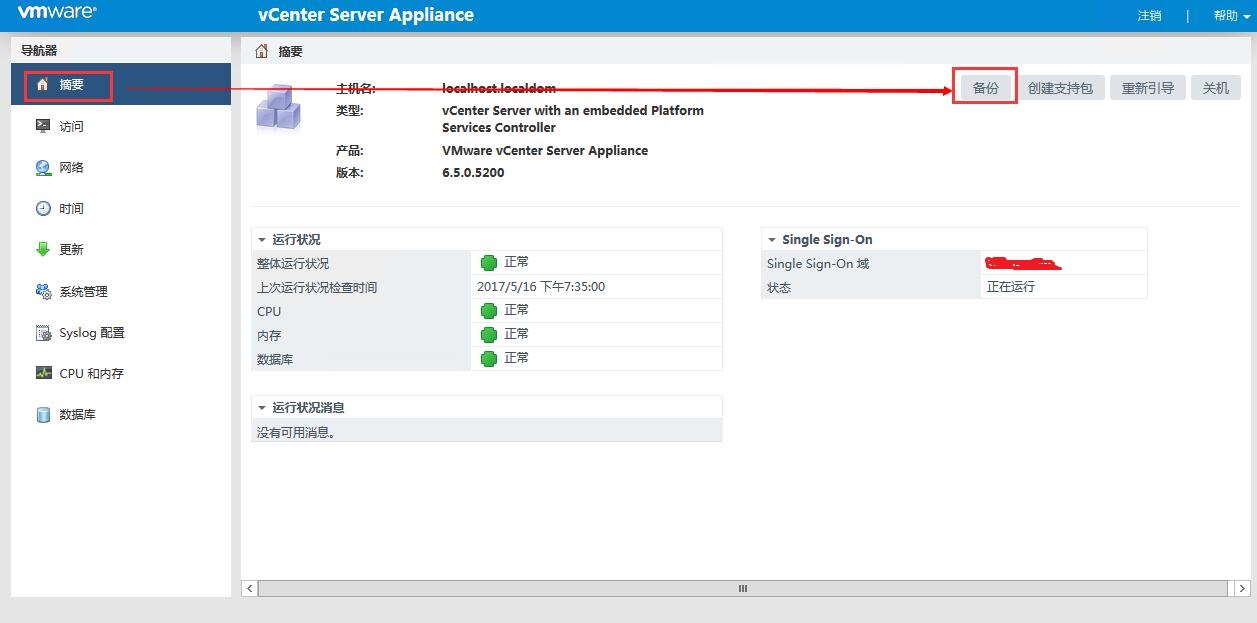Click the 创建支持包 button
Screen dimensions: 1257x623
pos(1060,88)
